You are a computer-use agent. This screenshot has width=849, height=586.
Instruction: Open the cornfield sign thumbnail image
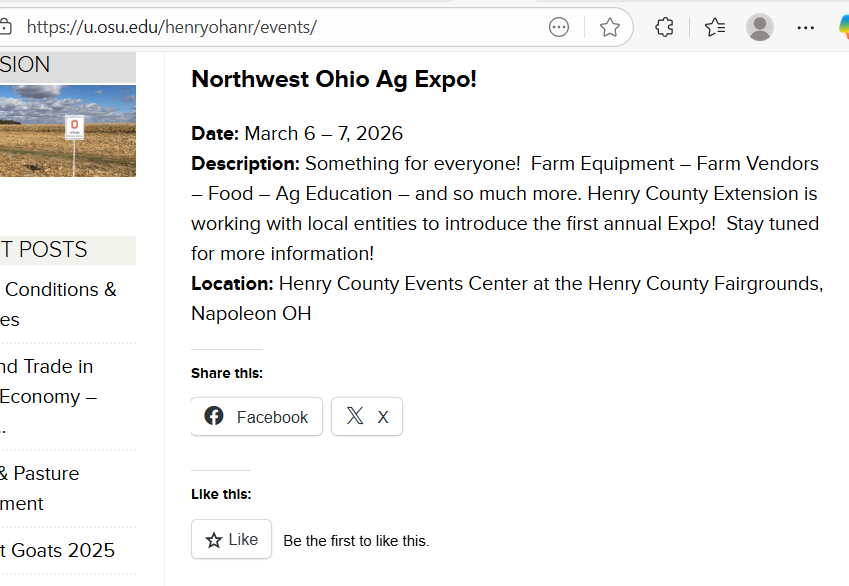[68, 131]
